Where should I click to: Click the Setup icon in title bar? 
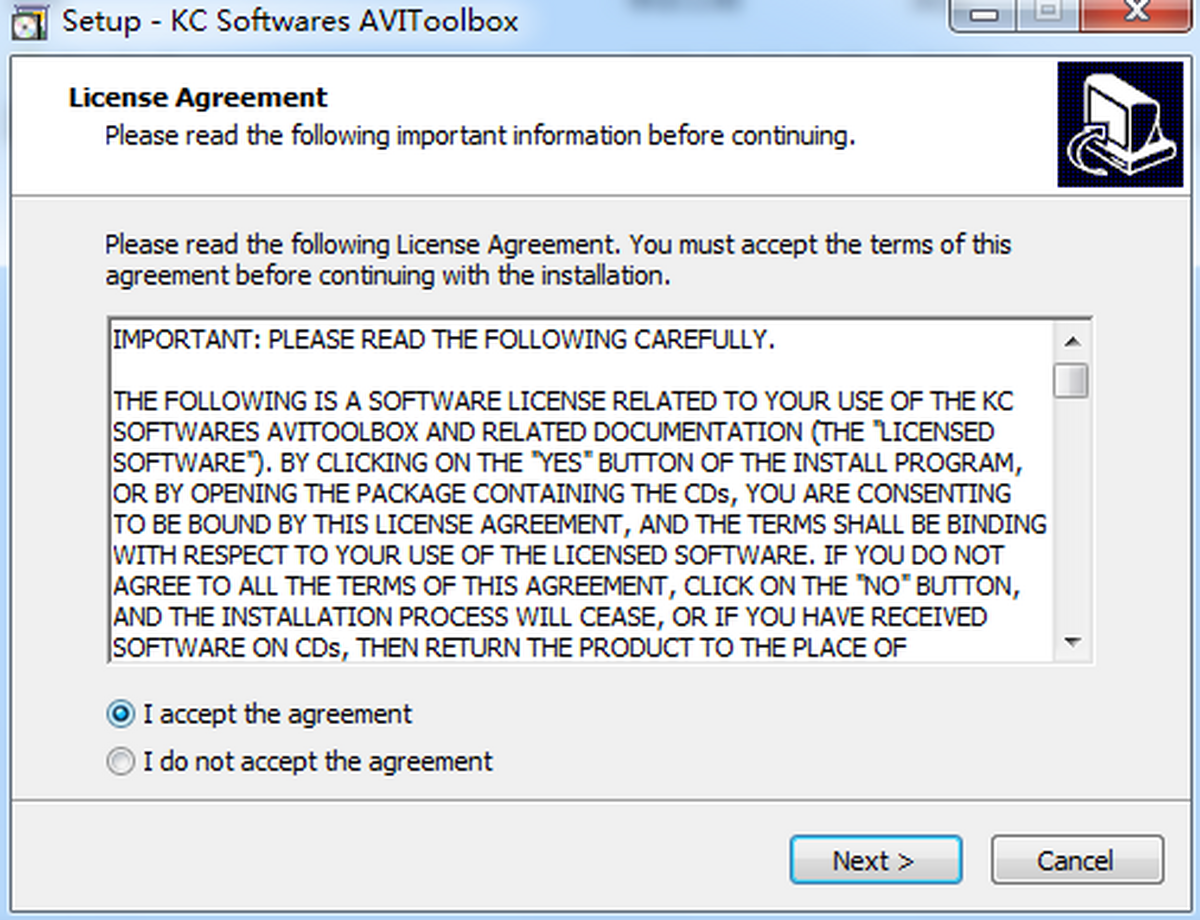click(x=35, y=23)
